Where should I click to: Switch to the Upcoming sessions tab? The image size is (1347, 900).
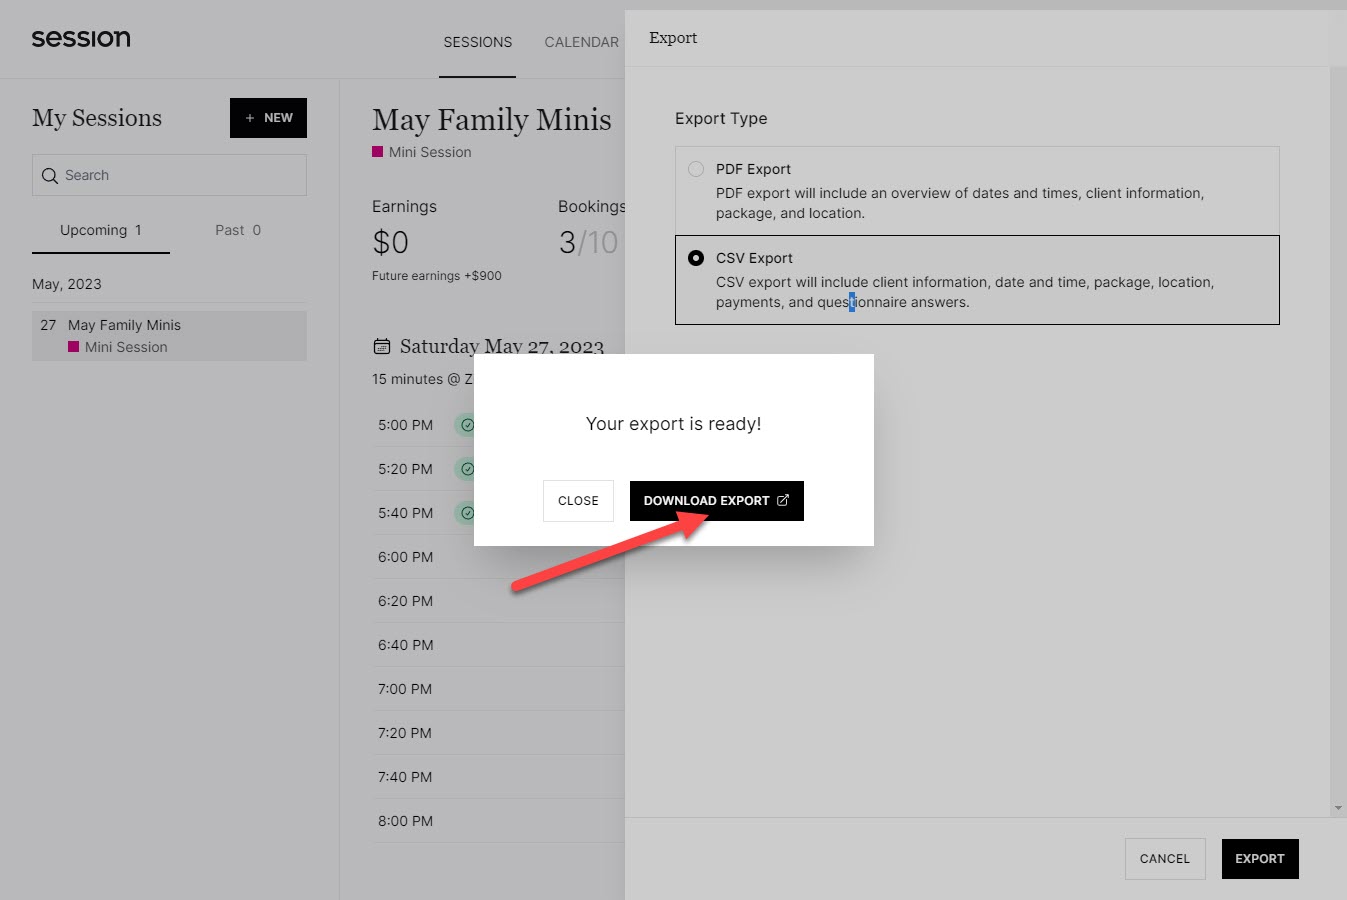tap(101, 230)
